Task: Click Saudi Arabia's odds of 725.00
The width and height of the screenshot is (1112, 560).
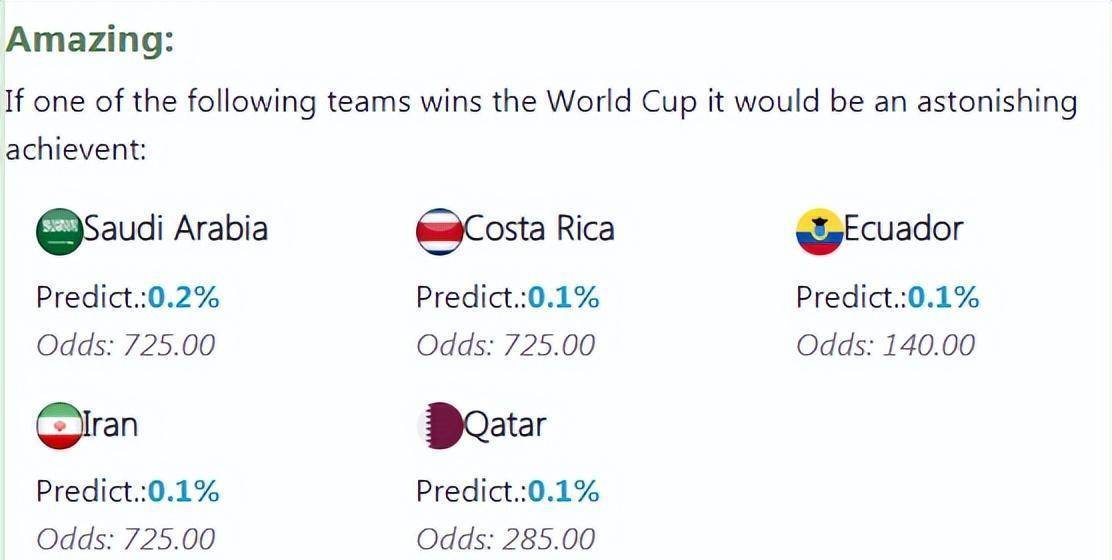Action: point(169,345)
